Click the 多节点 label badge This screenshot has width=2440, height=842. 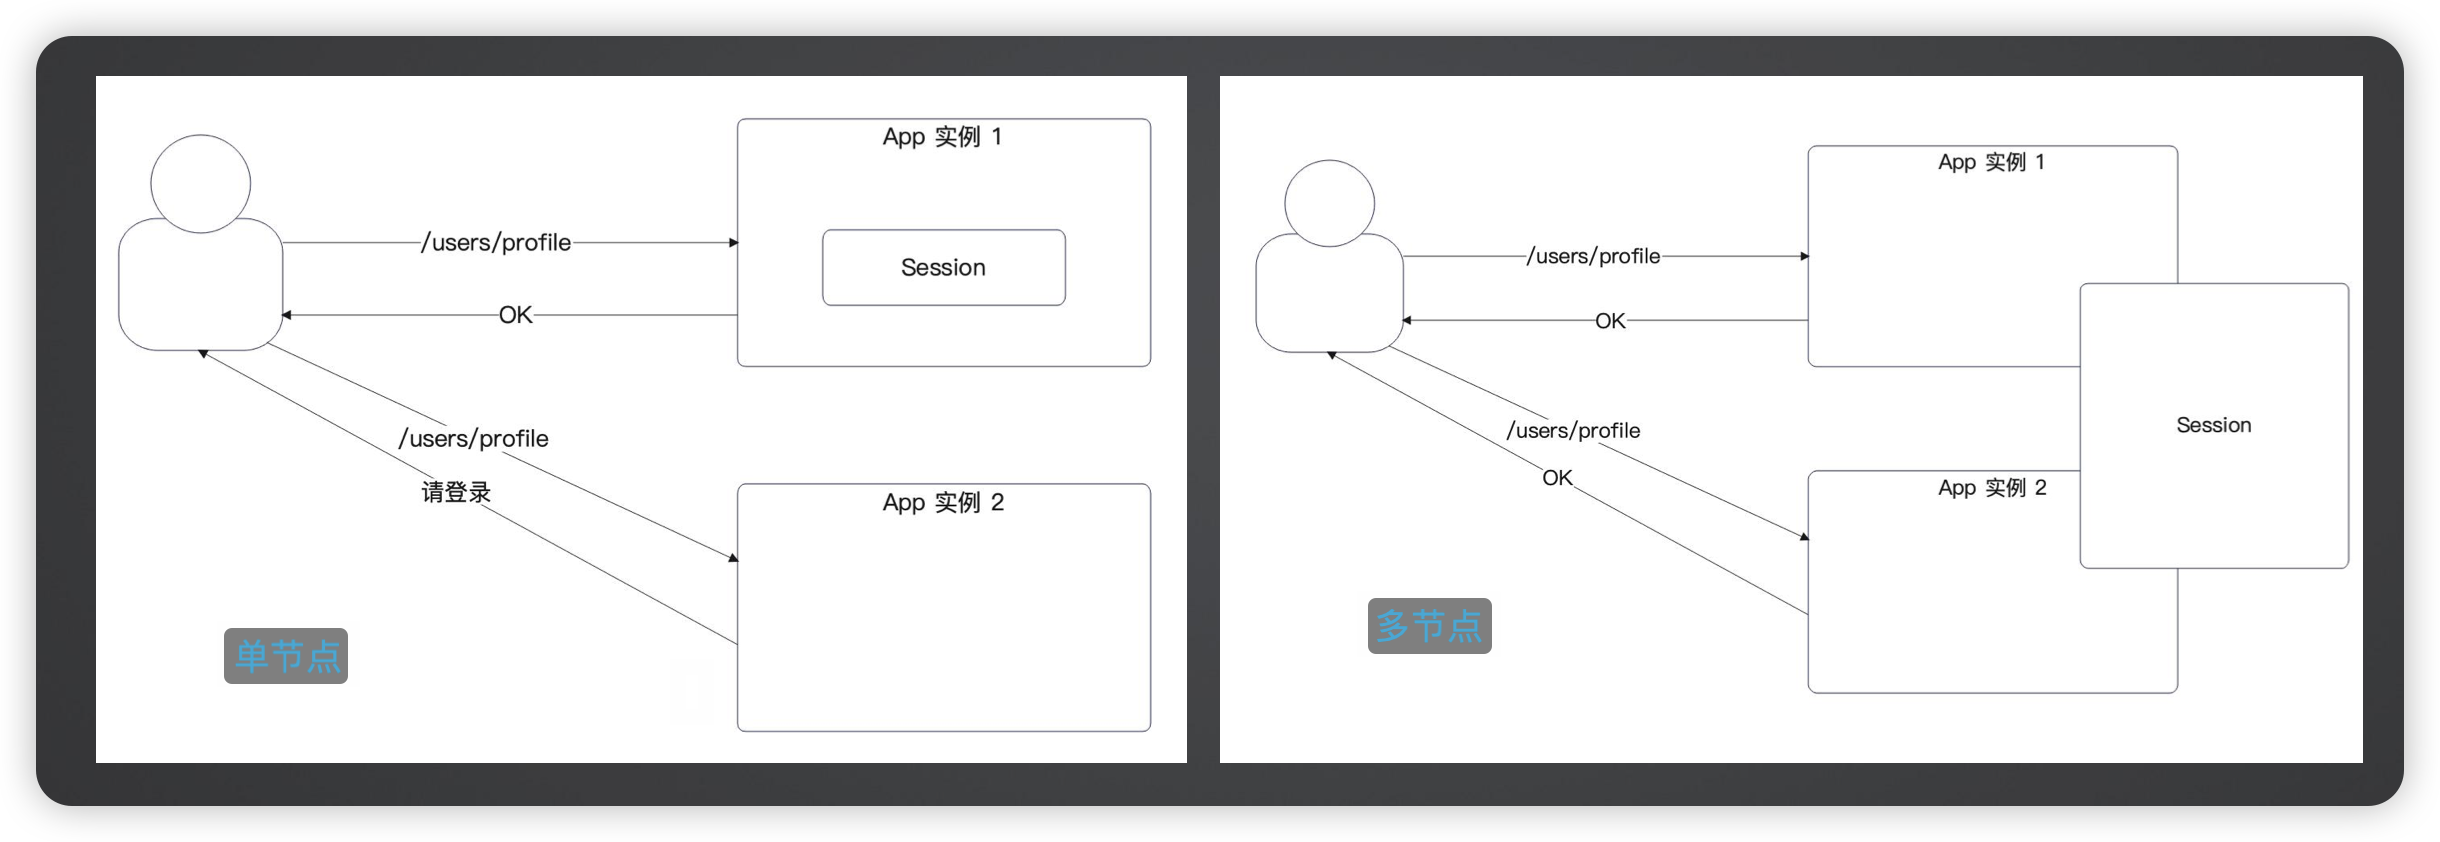pos(1429,626)
